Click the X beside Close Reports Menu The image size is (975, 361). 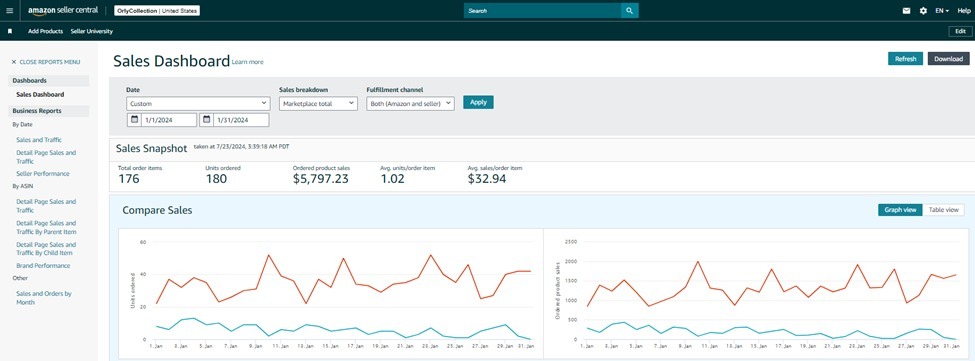14,62
